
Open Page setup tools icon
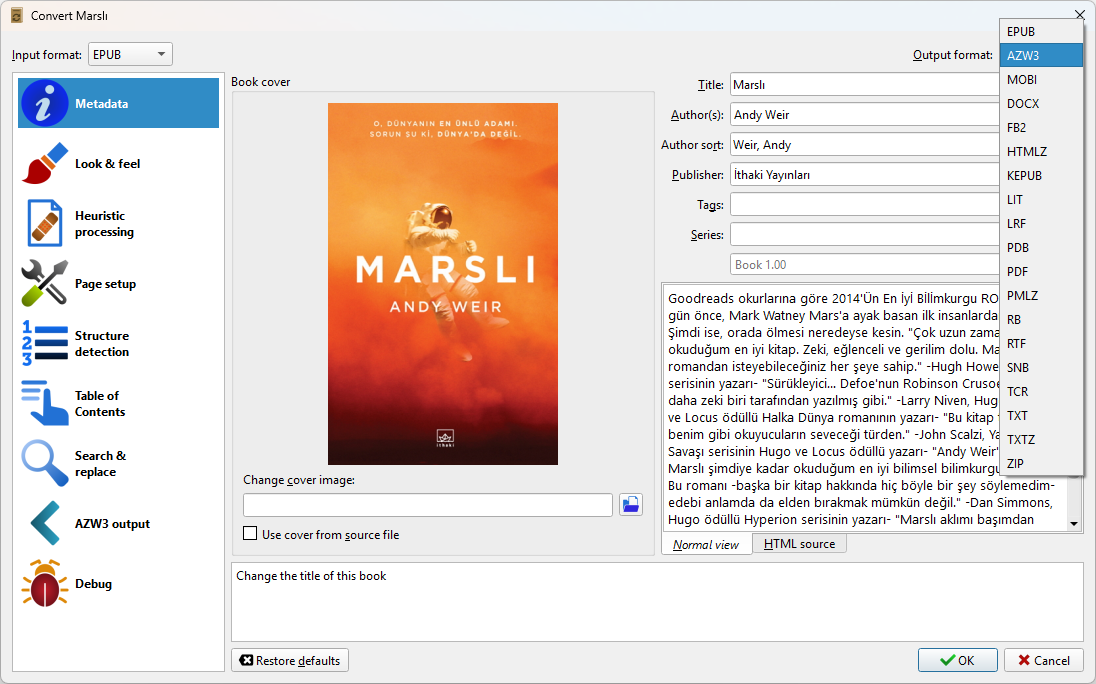(45, 284)
